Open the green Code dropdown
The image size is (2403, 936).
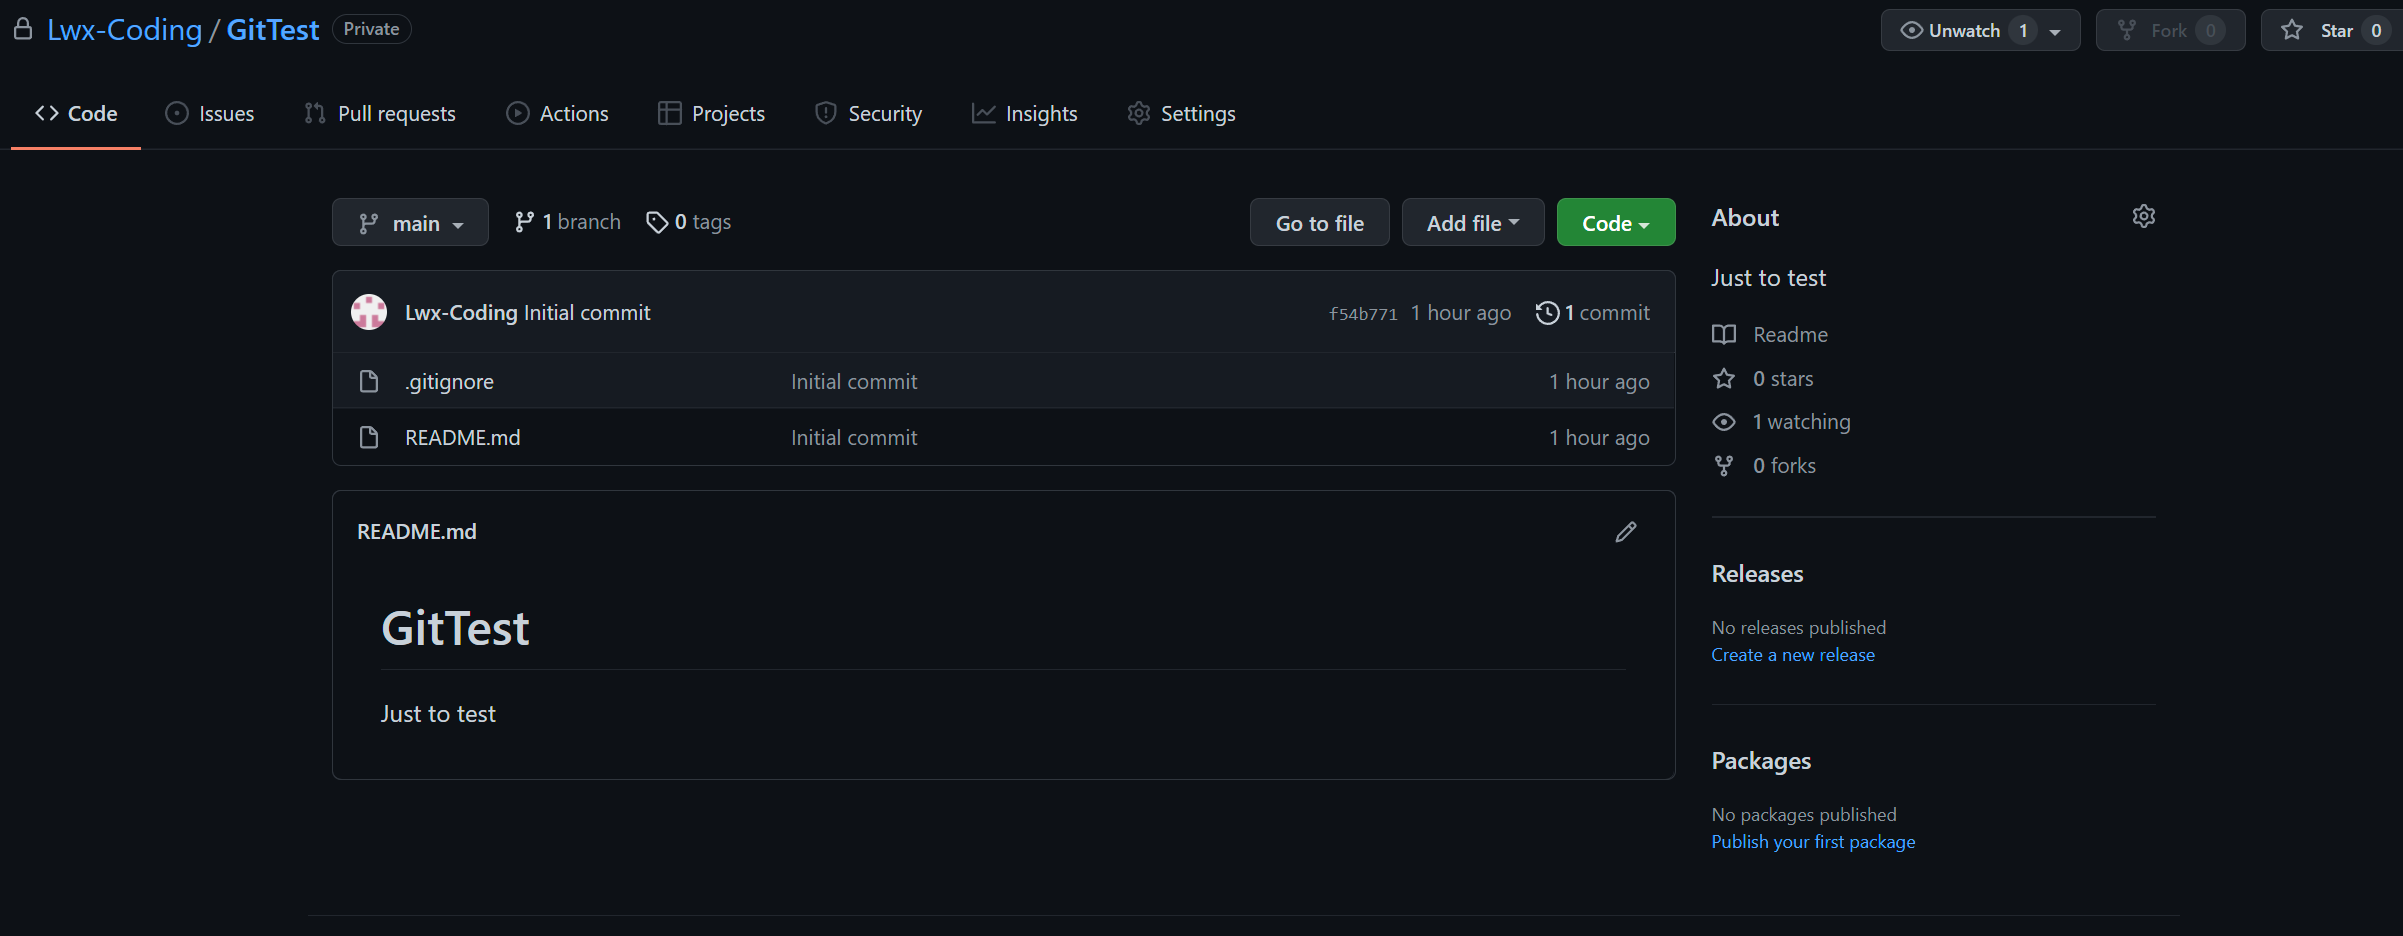click(1615, 222)
